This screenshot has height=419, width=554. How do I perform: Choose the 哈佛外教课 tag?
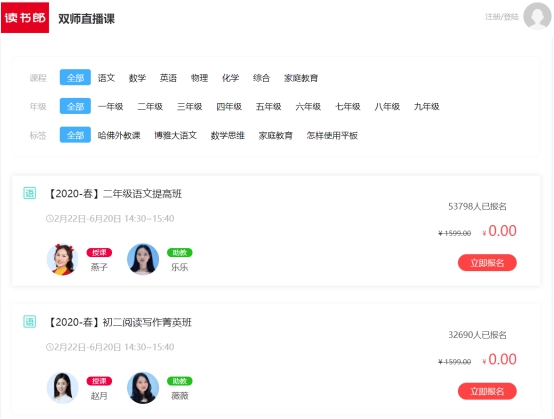pyautogui.click(x=119, y=135)
